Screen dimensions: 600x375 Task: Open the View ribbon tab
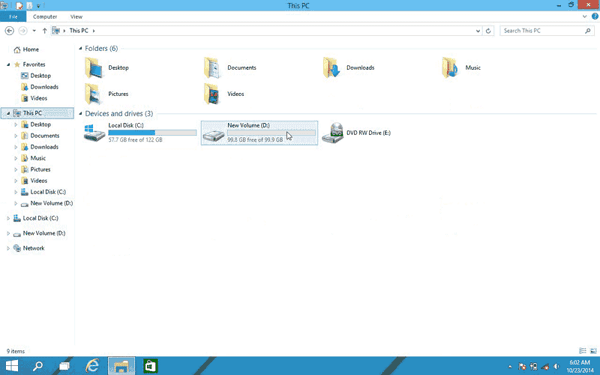(76, 16)
